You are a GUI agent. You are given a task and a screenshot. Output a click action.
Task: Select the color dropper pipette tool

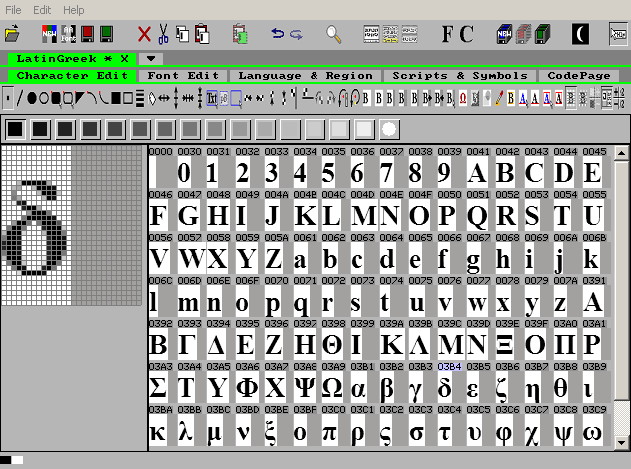coord(499,98)
